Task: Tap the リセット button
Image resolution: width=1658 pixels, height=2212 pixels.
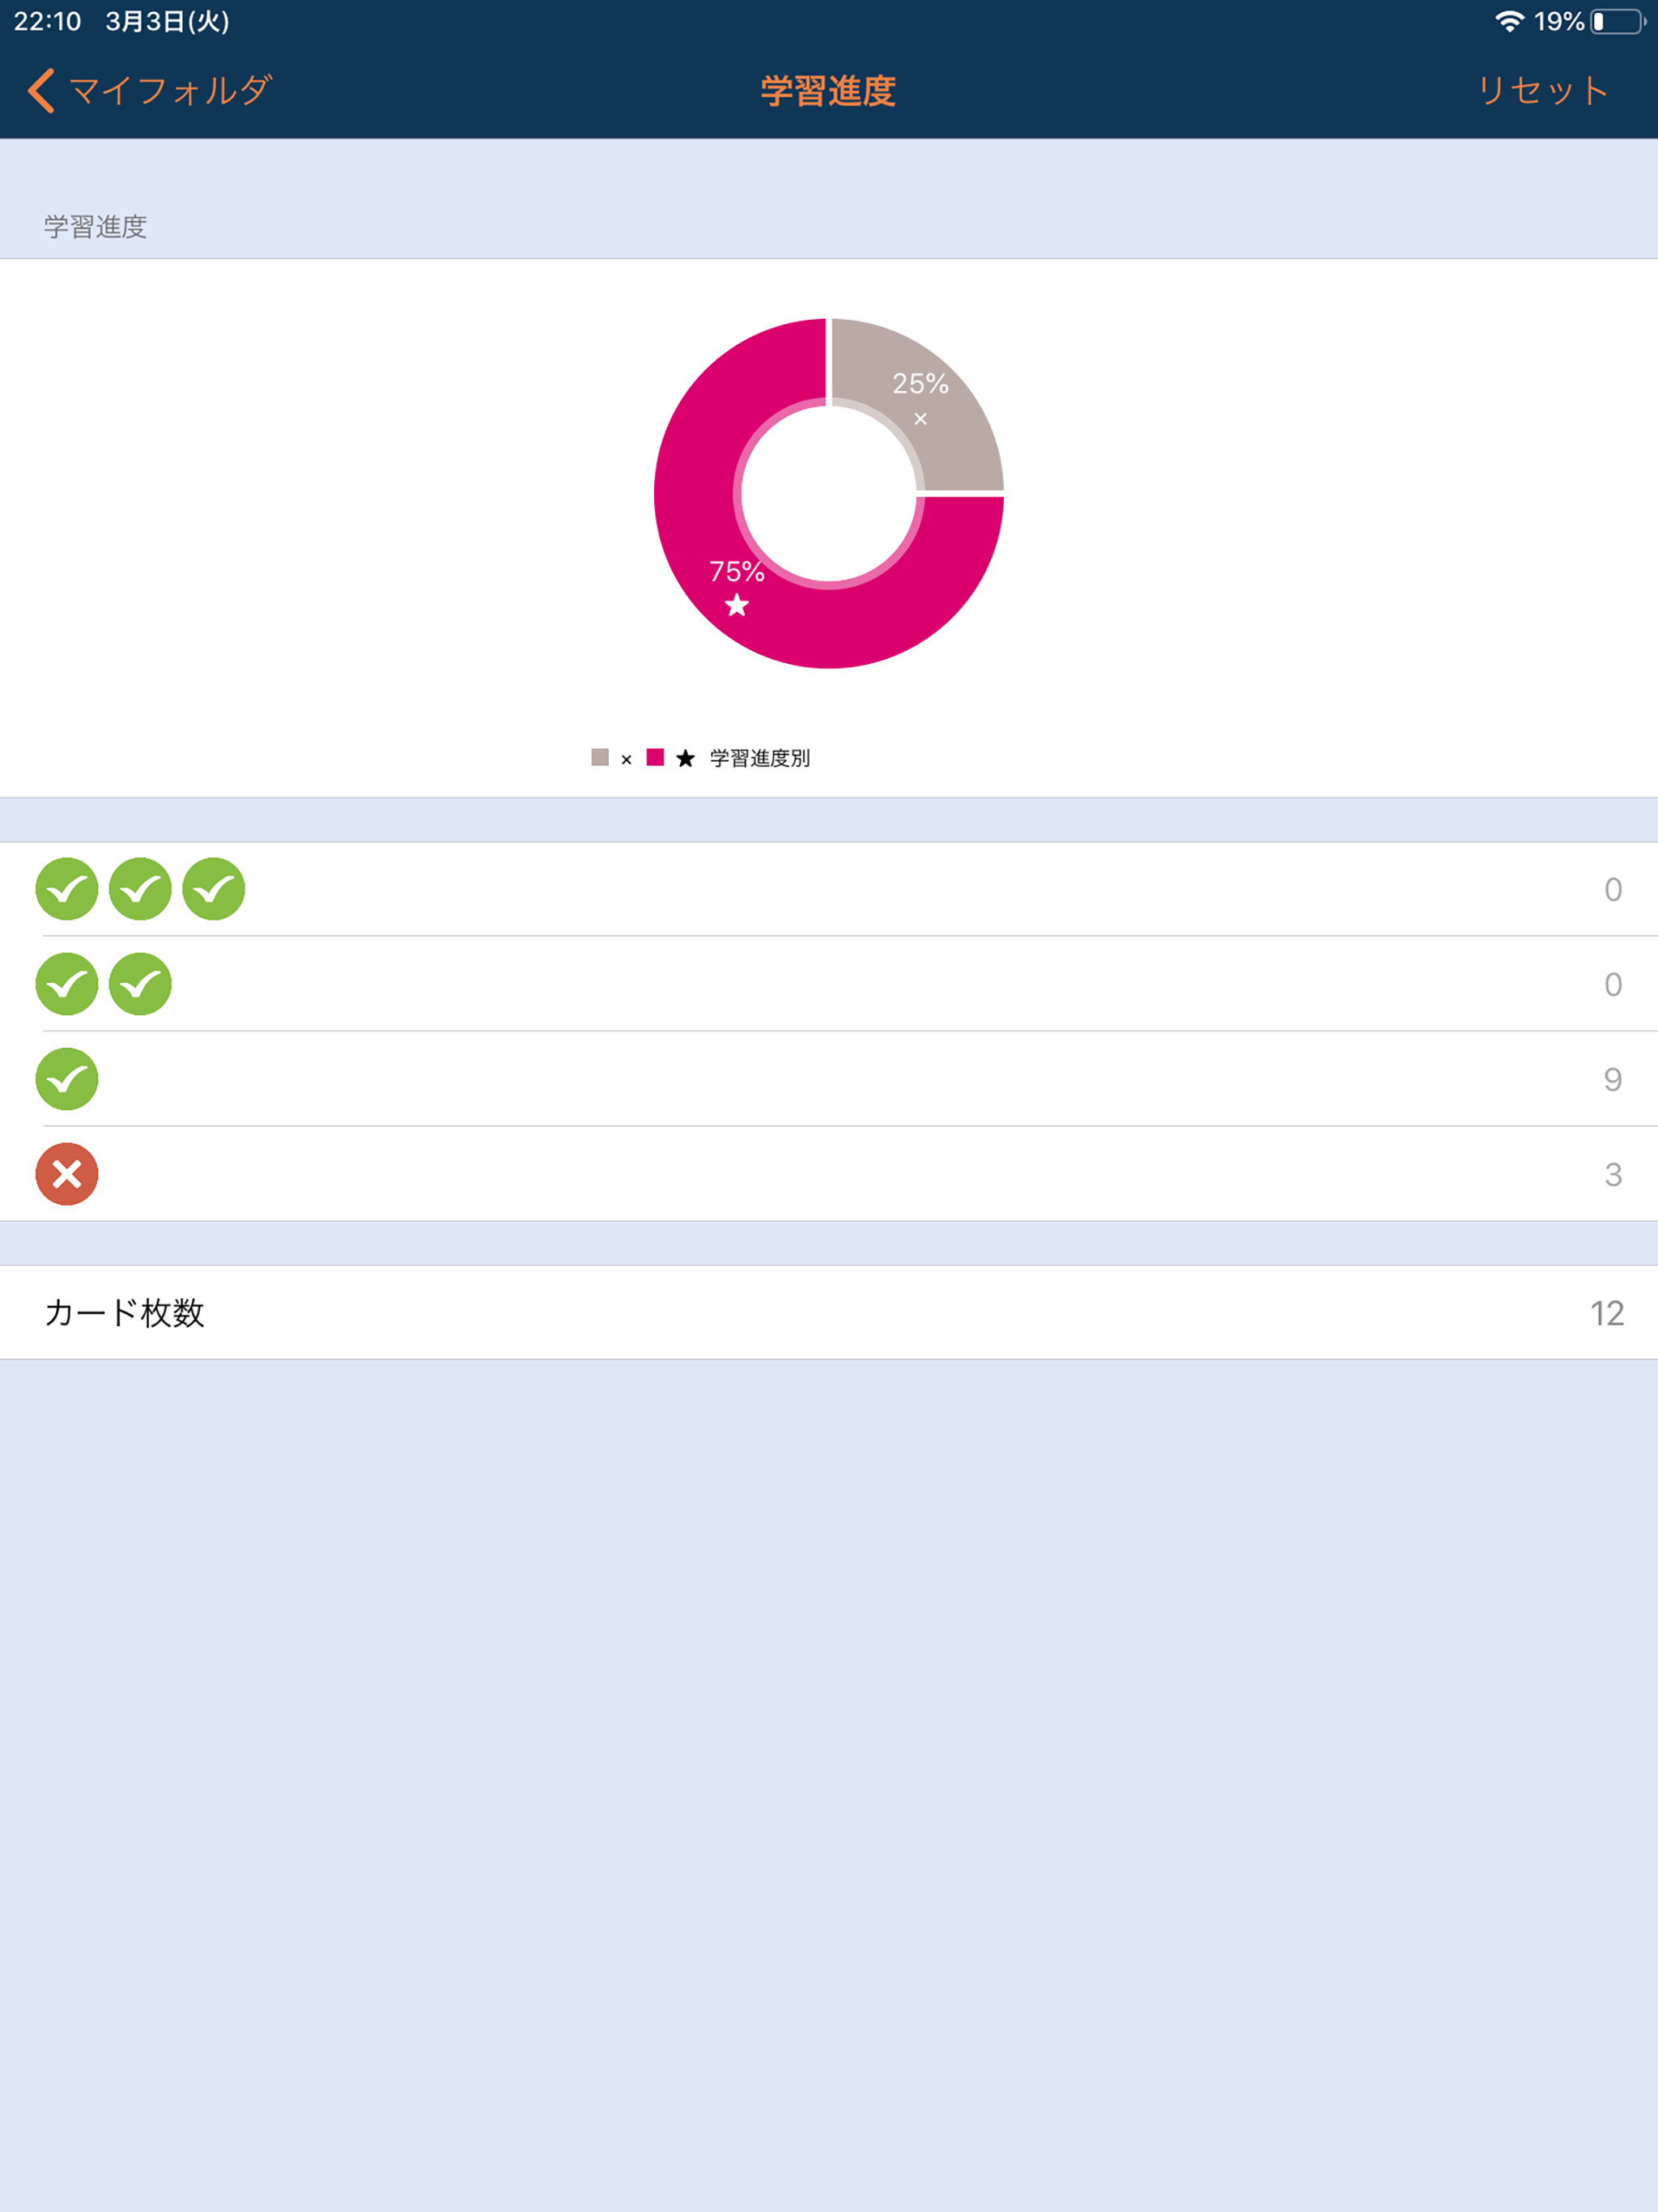Action: pos(1543,91)
